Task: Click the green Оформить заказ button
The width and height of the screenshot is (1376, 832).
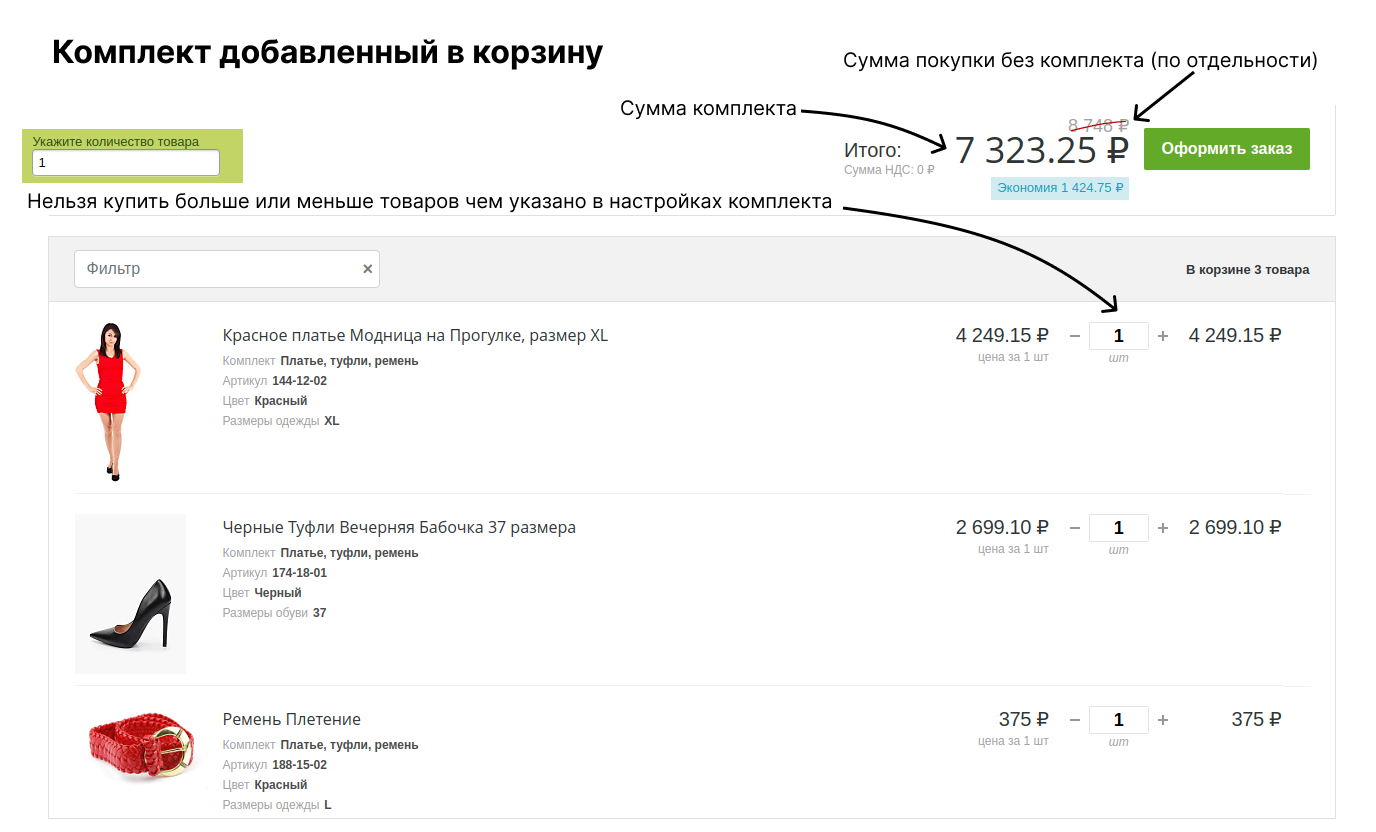Action: tap(1226, 149)
